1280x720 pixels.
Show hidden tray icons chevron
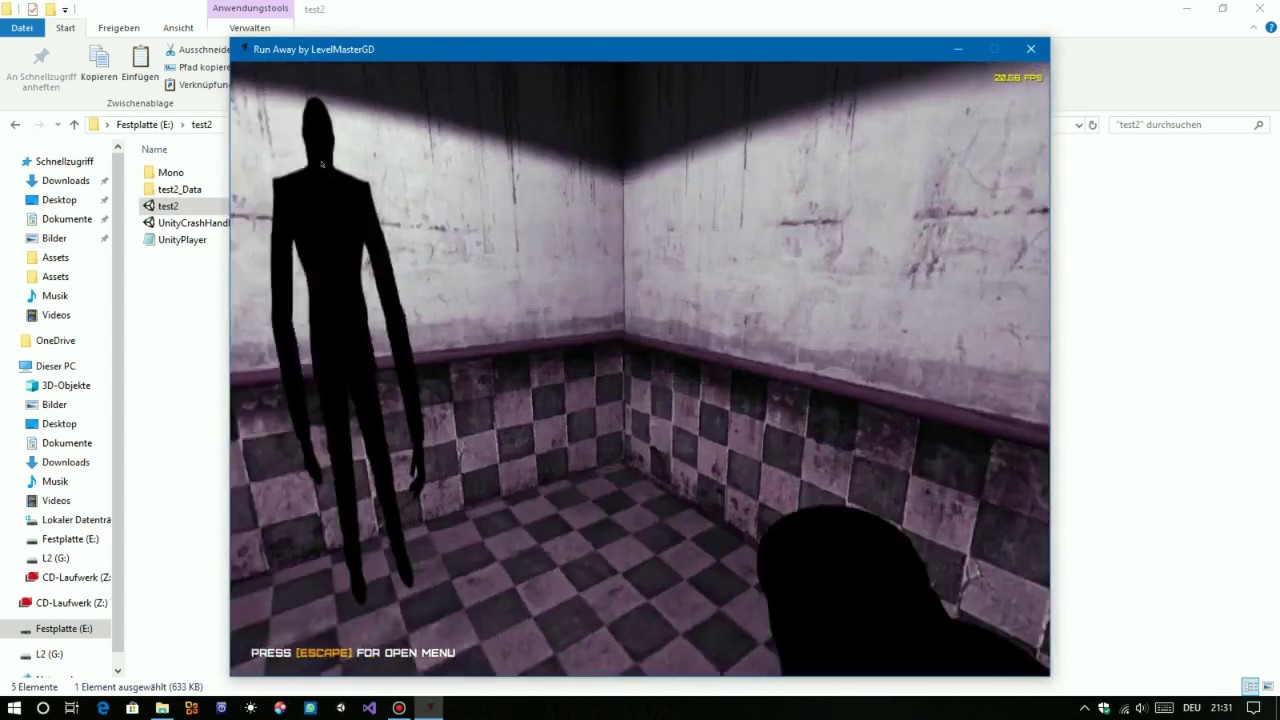click(1085, 708)
